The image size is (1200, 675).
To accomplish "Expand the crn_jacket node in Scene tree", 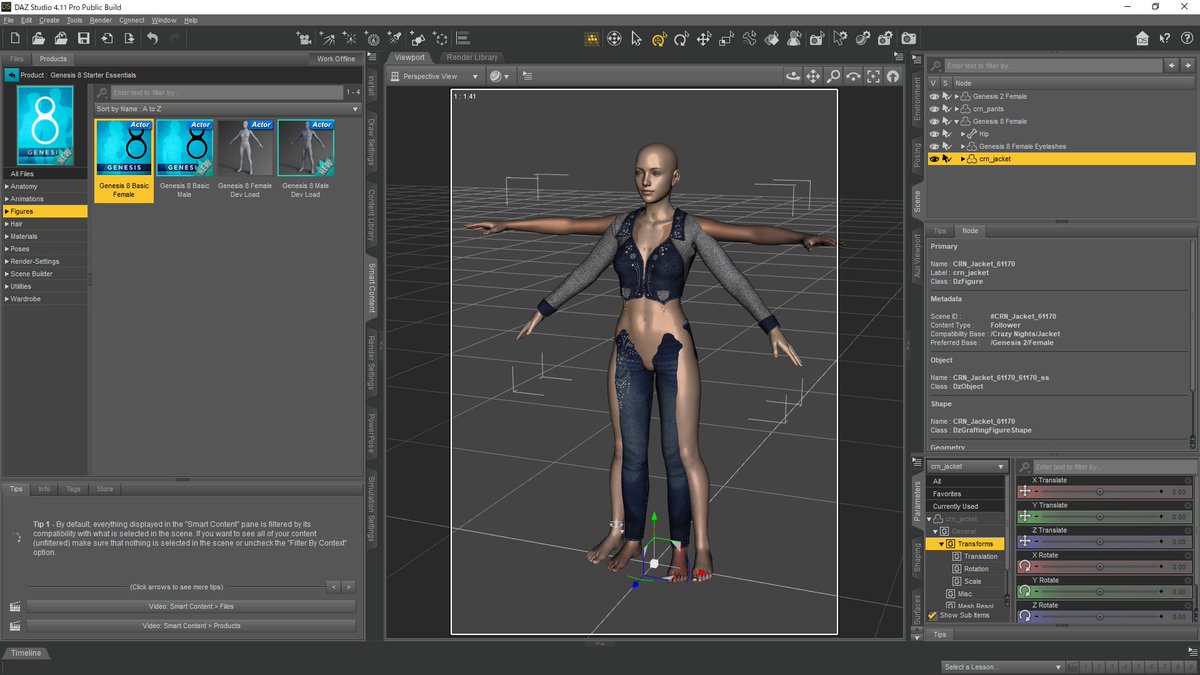I will click(x=963, y=158).
